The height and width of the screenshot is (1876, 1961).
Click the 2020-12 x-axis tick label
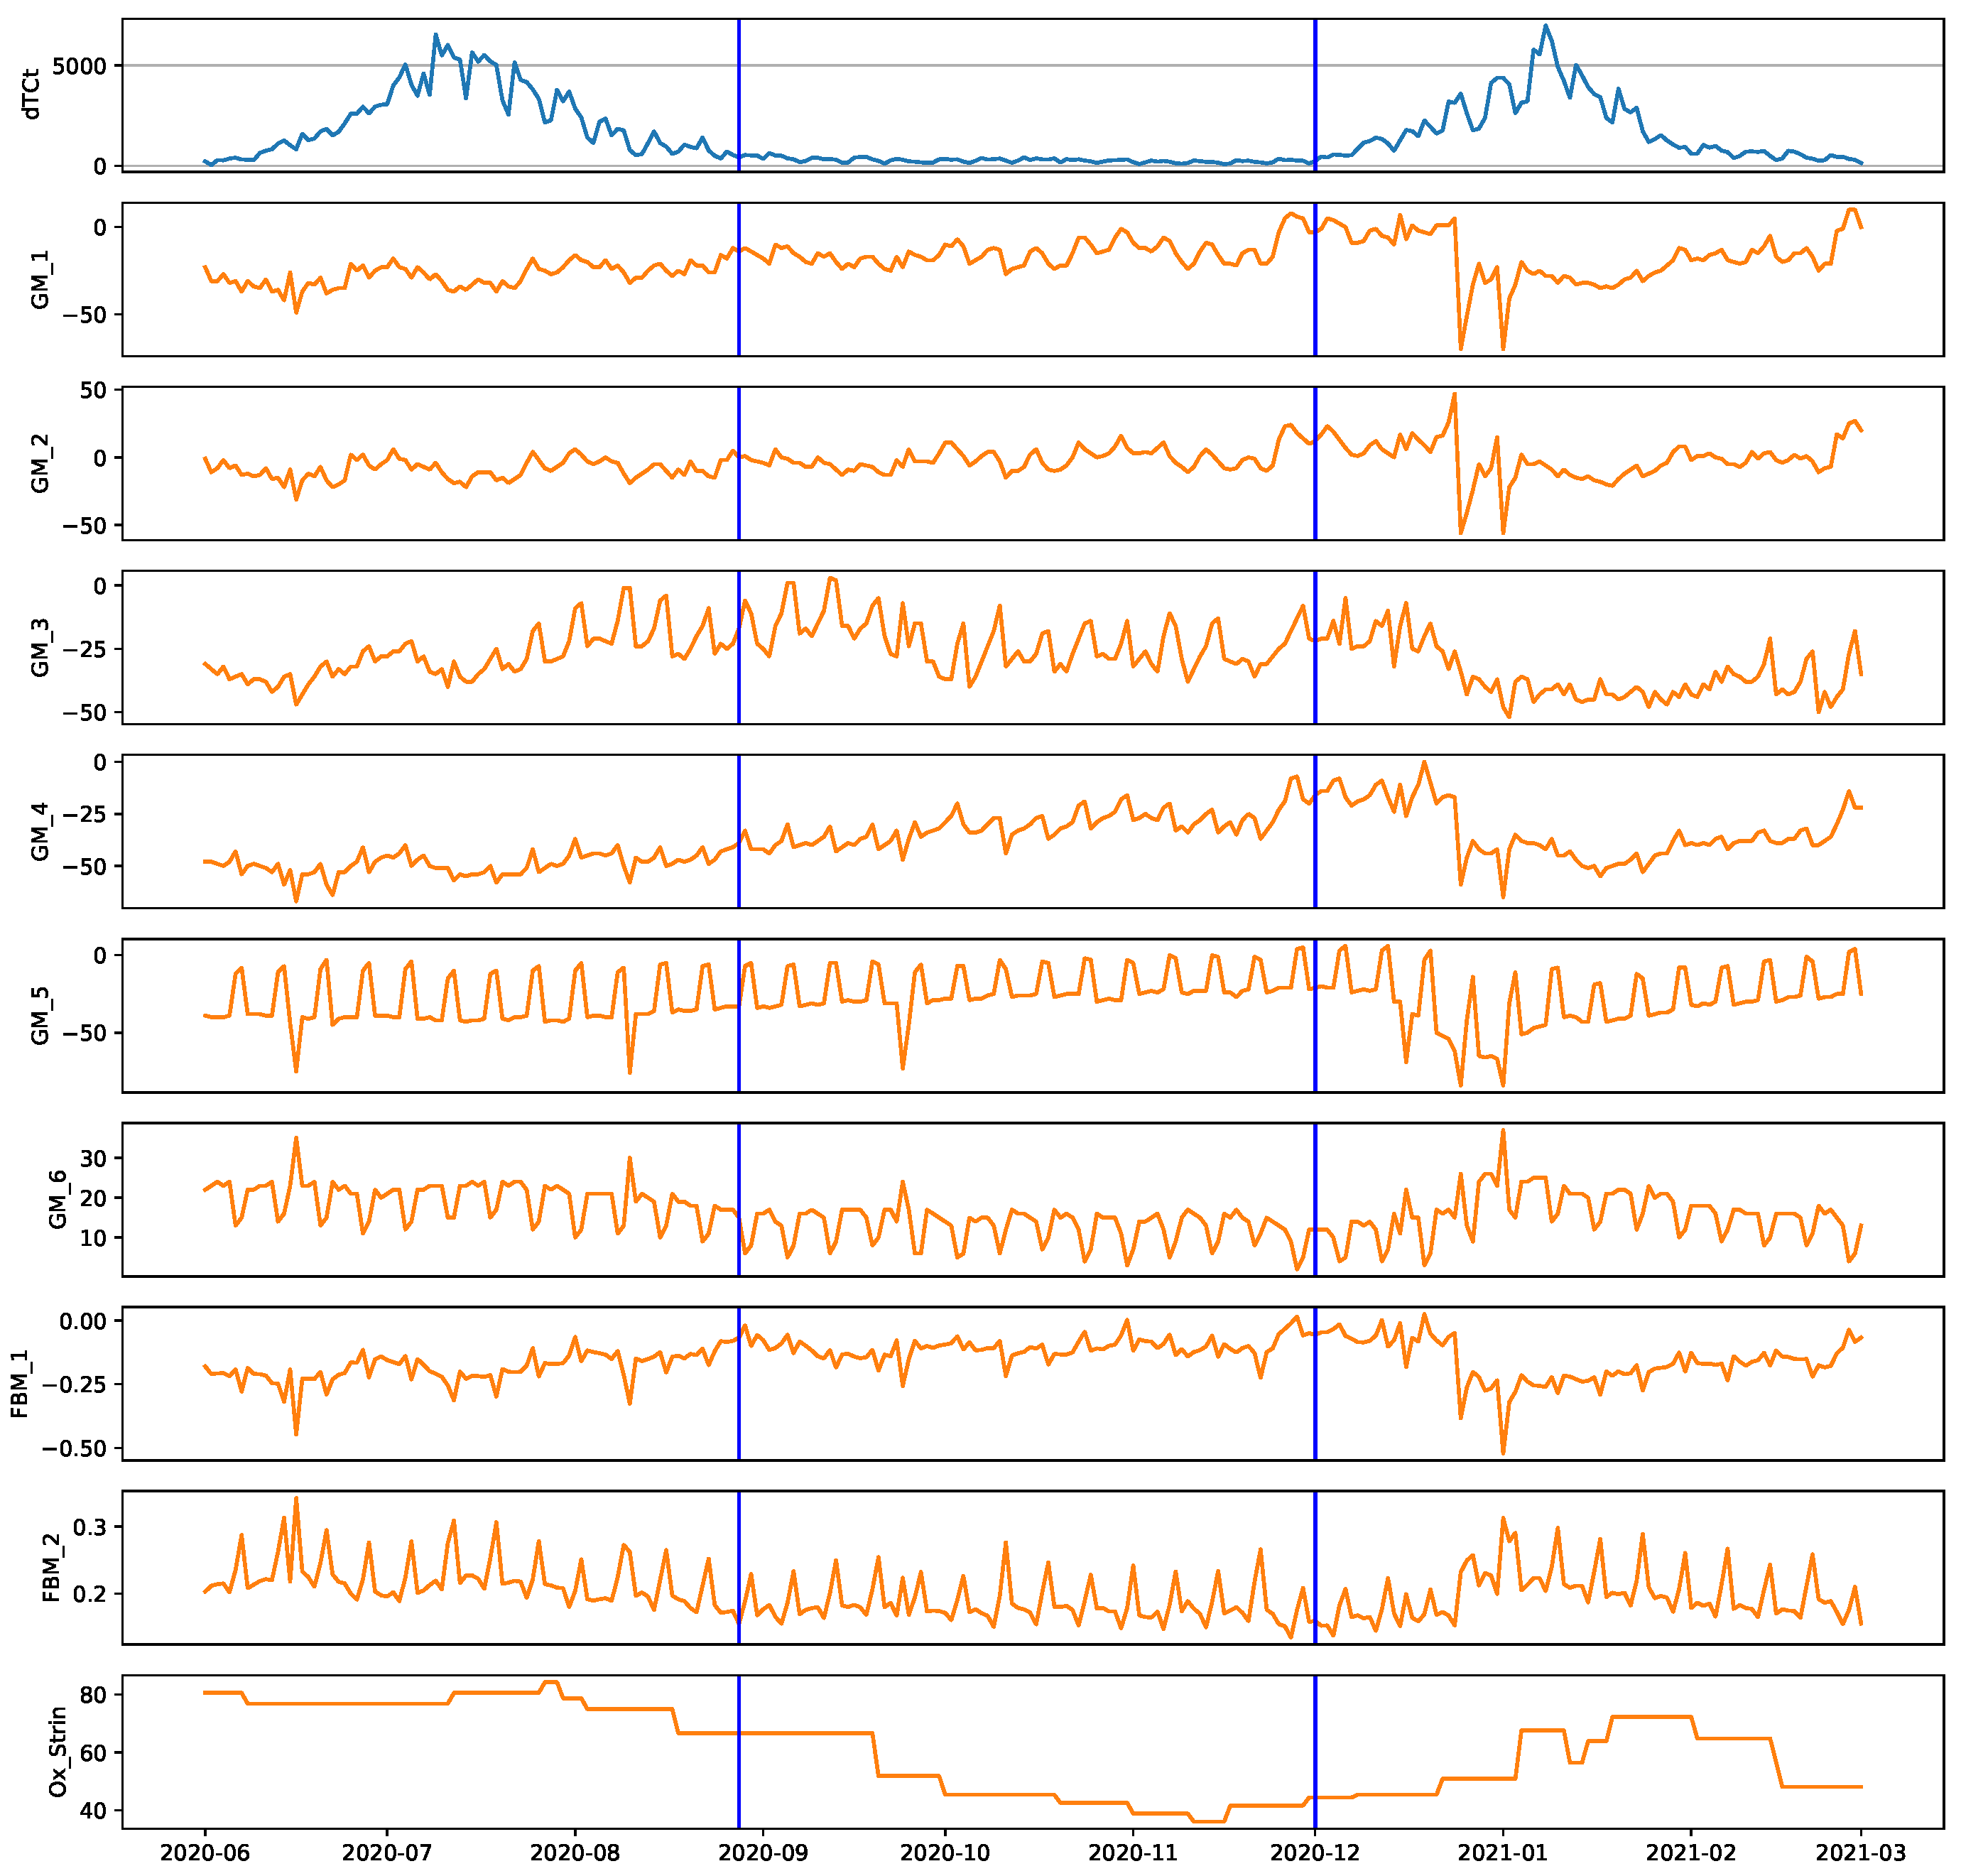click(1314, 1853)
